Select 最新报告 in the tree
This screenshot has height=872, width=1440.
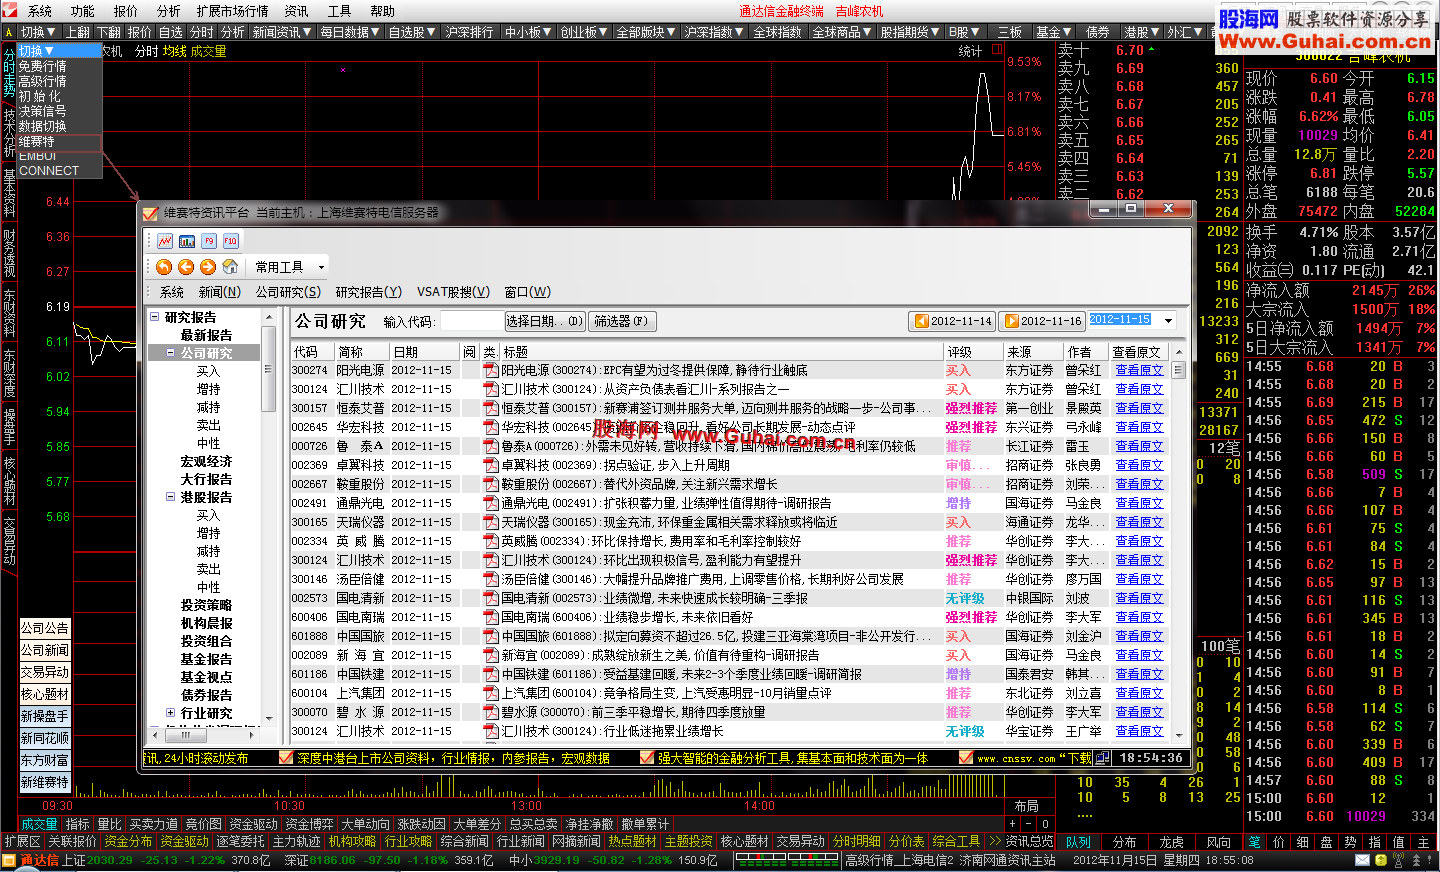coord(206,335)
